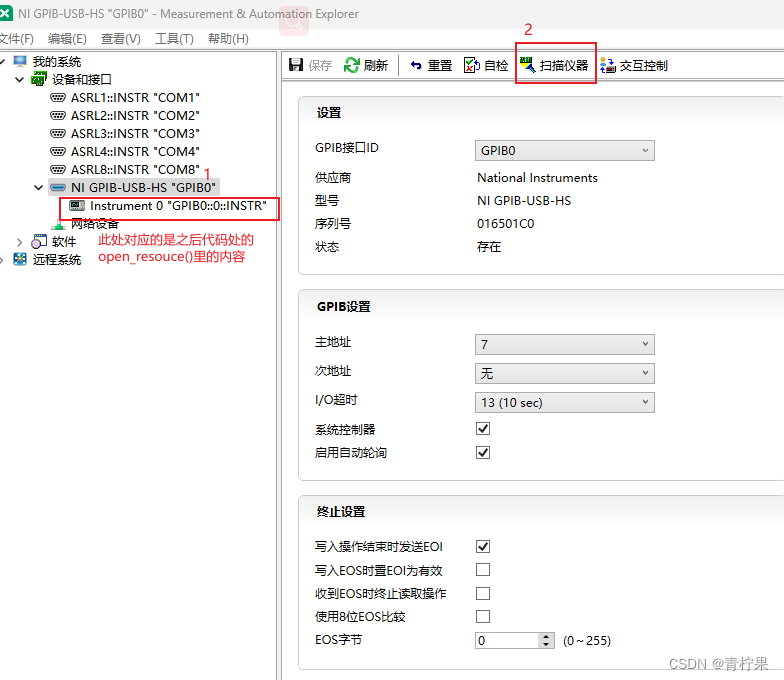Click the GPIB Settings (GPIB设置) heading
This screenshot has height=680, width=784.
(x=344, y=306)
